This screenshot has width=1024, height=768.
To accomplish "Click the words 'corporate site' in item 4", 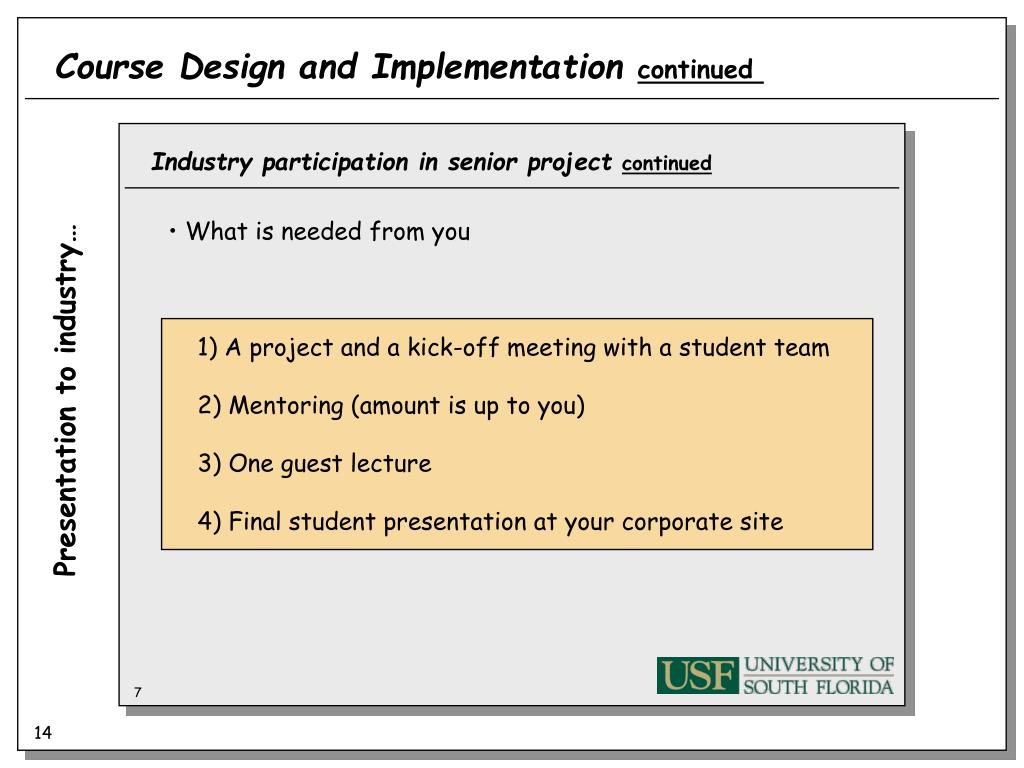I will tap(702, 522).
